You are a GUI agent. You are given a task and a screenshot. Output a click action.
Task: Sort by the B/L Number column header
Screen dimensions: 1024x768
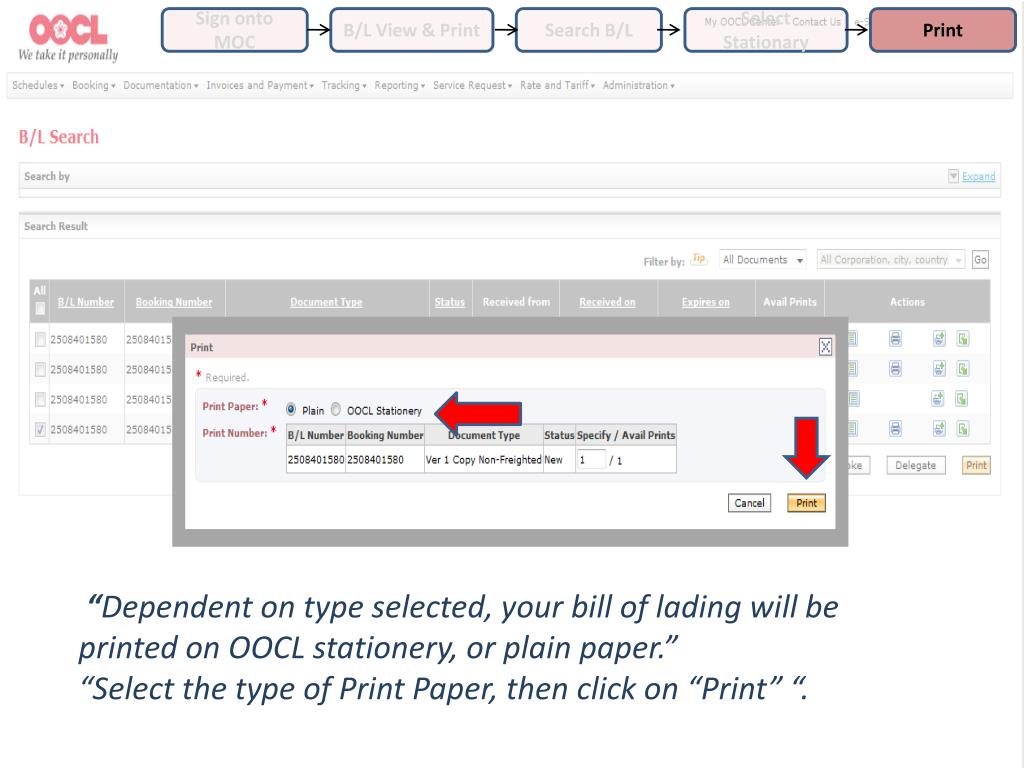pyautogui.click(x=86, y=302)
